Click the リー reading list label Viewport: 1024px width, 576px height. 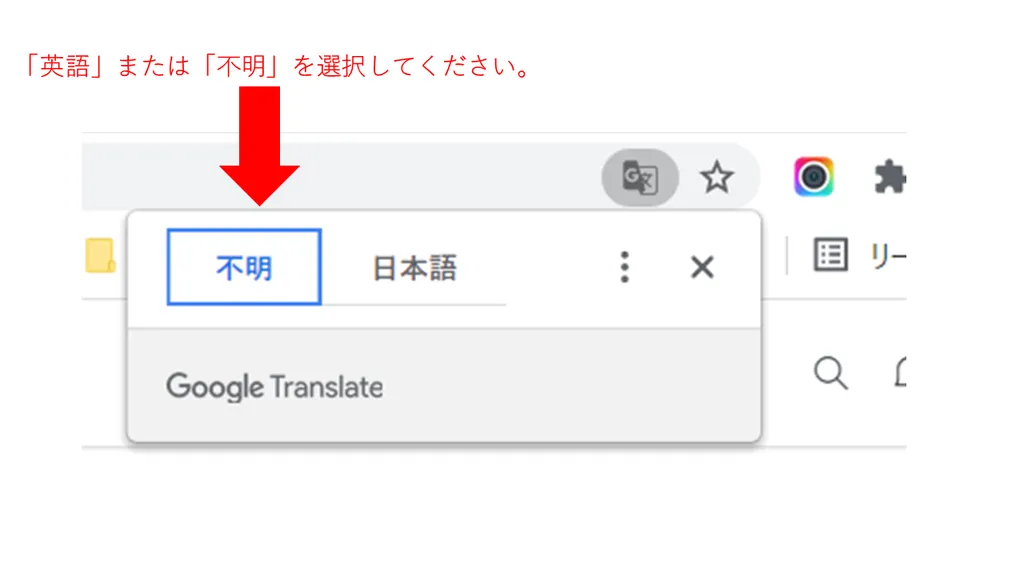click(x=888, y=256)
